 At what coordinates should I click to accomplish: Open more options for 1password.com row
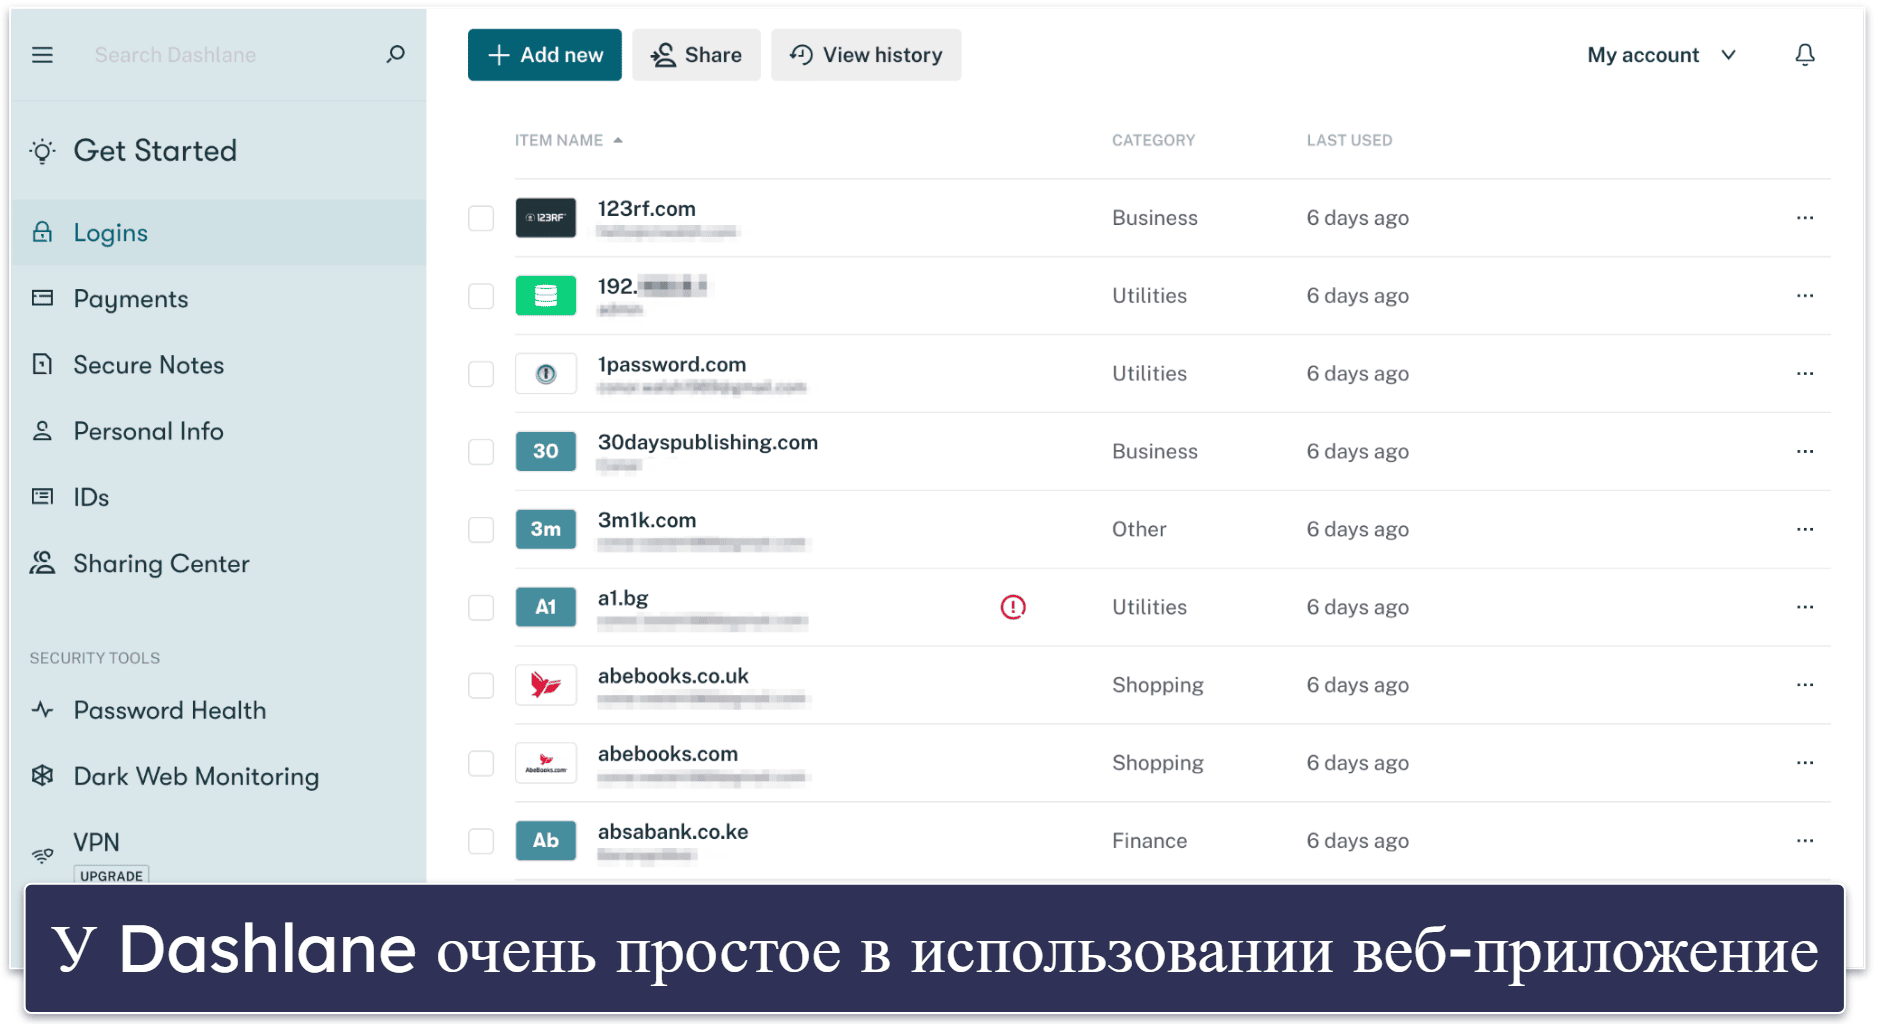(1805, 374)
